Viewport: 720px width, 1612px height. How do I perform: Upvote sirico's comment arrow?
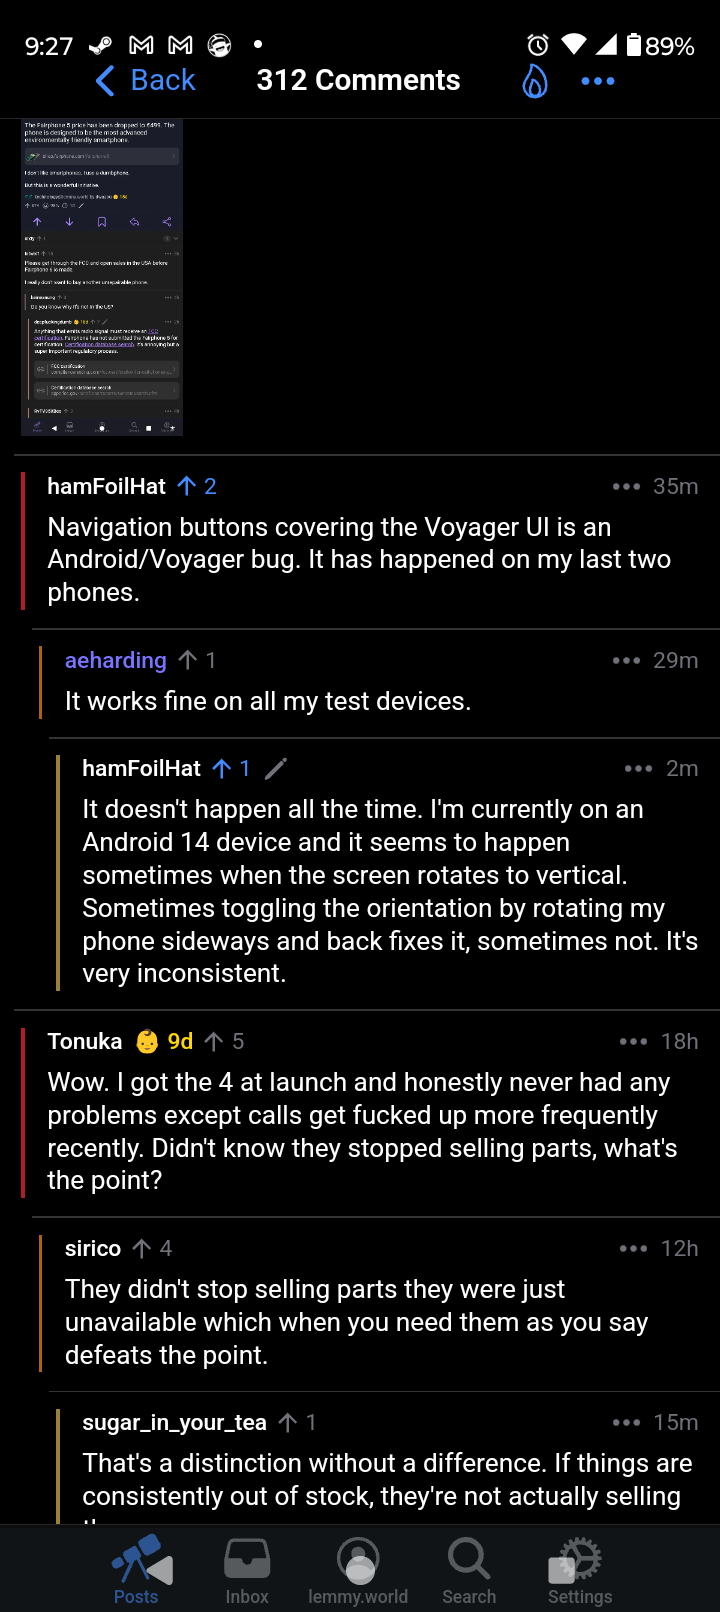[x=142, y=1249]
